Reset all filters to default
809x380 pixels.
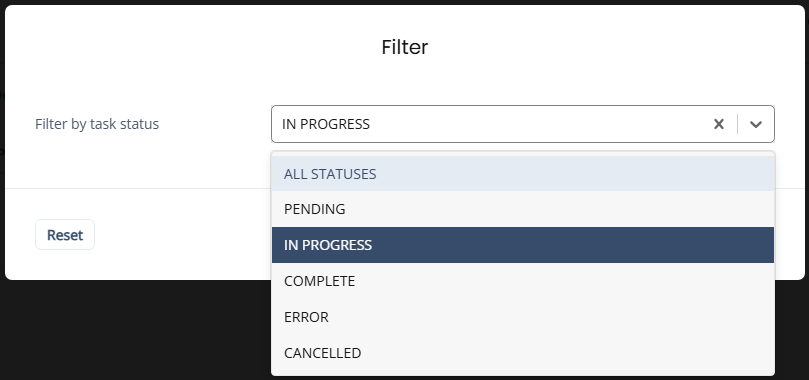click(x=65, y=235)
